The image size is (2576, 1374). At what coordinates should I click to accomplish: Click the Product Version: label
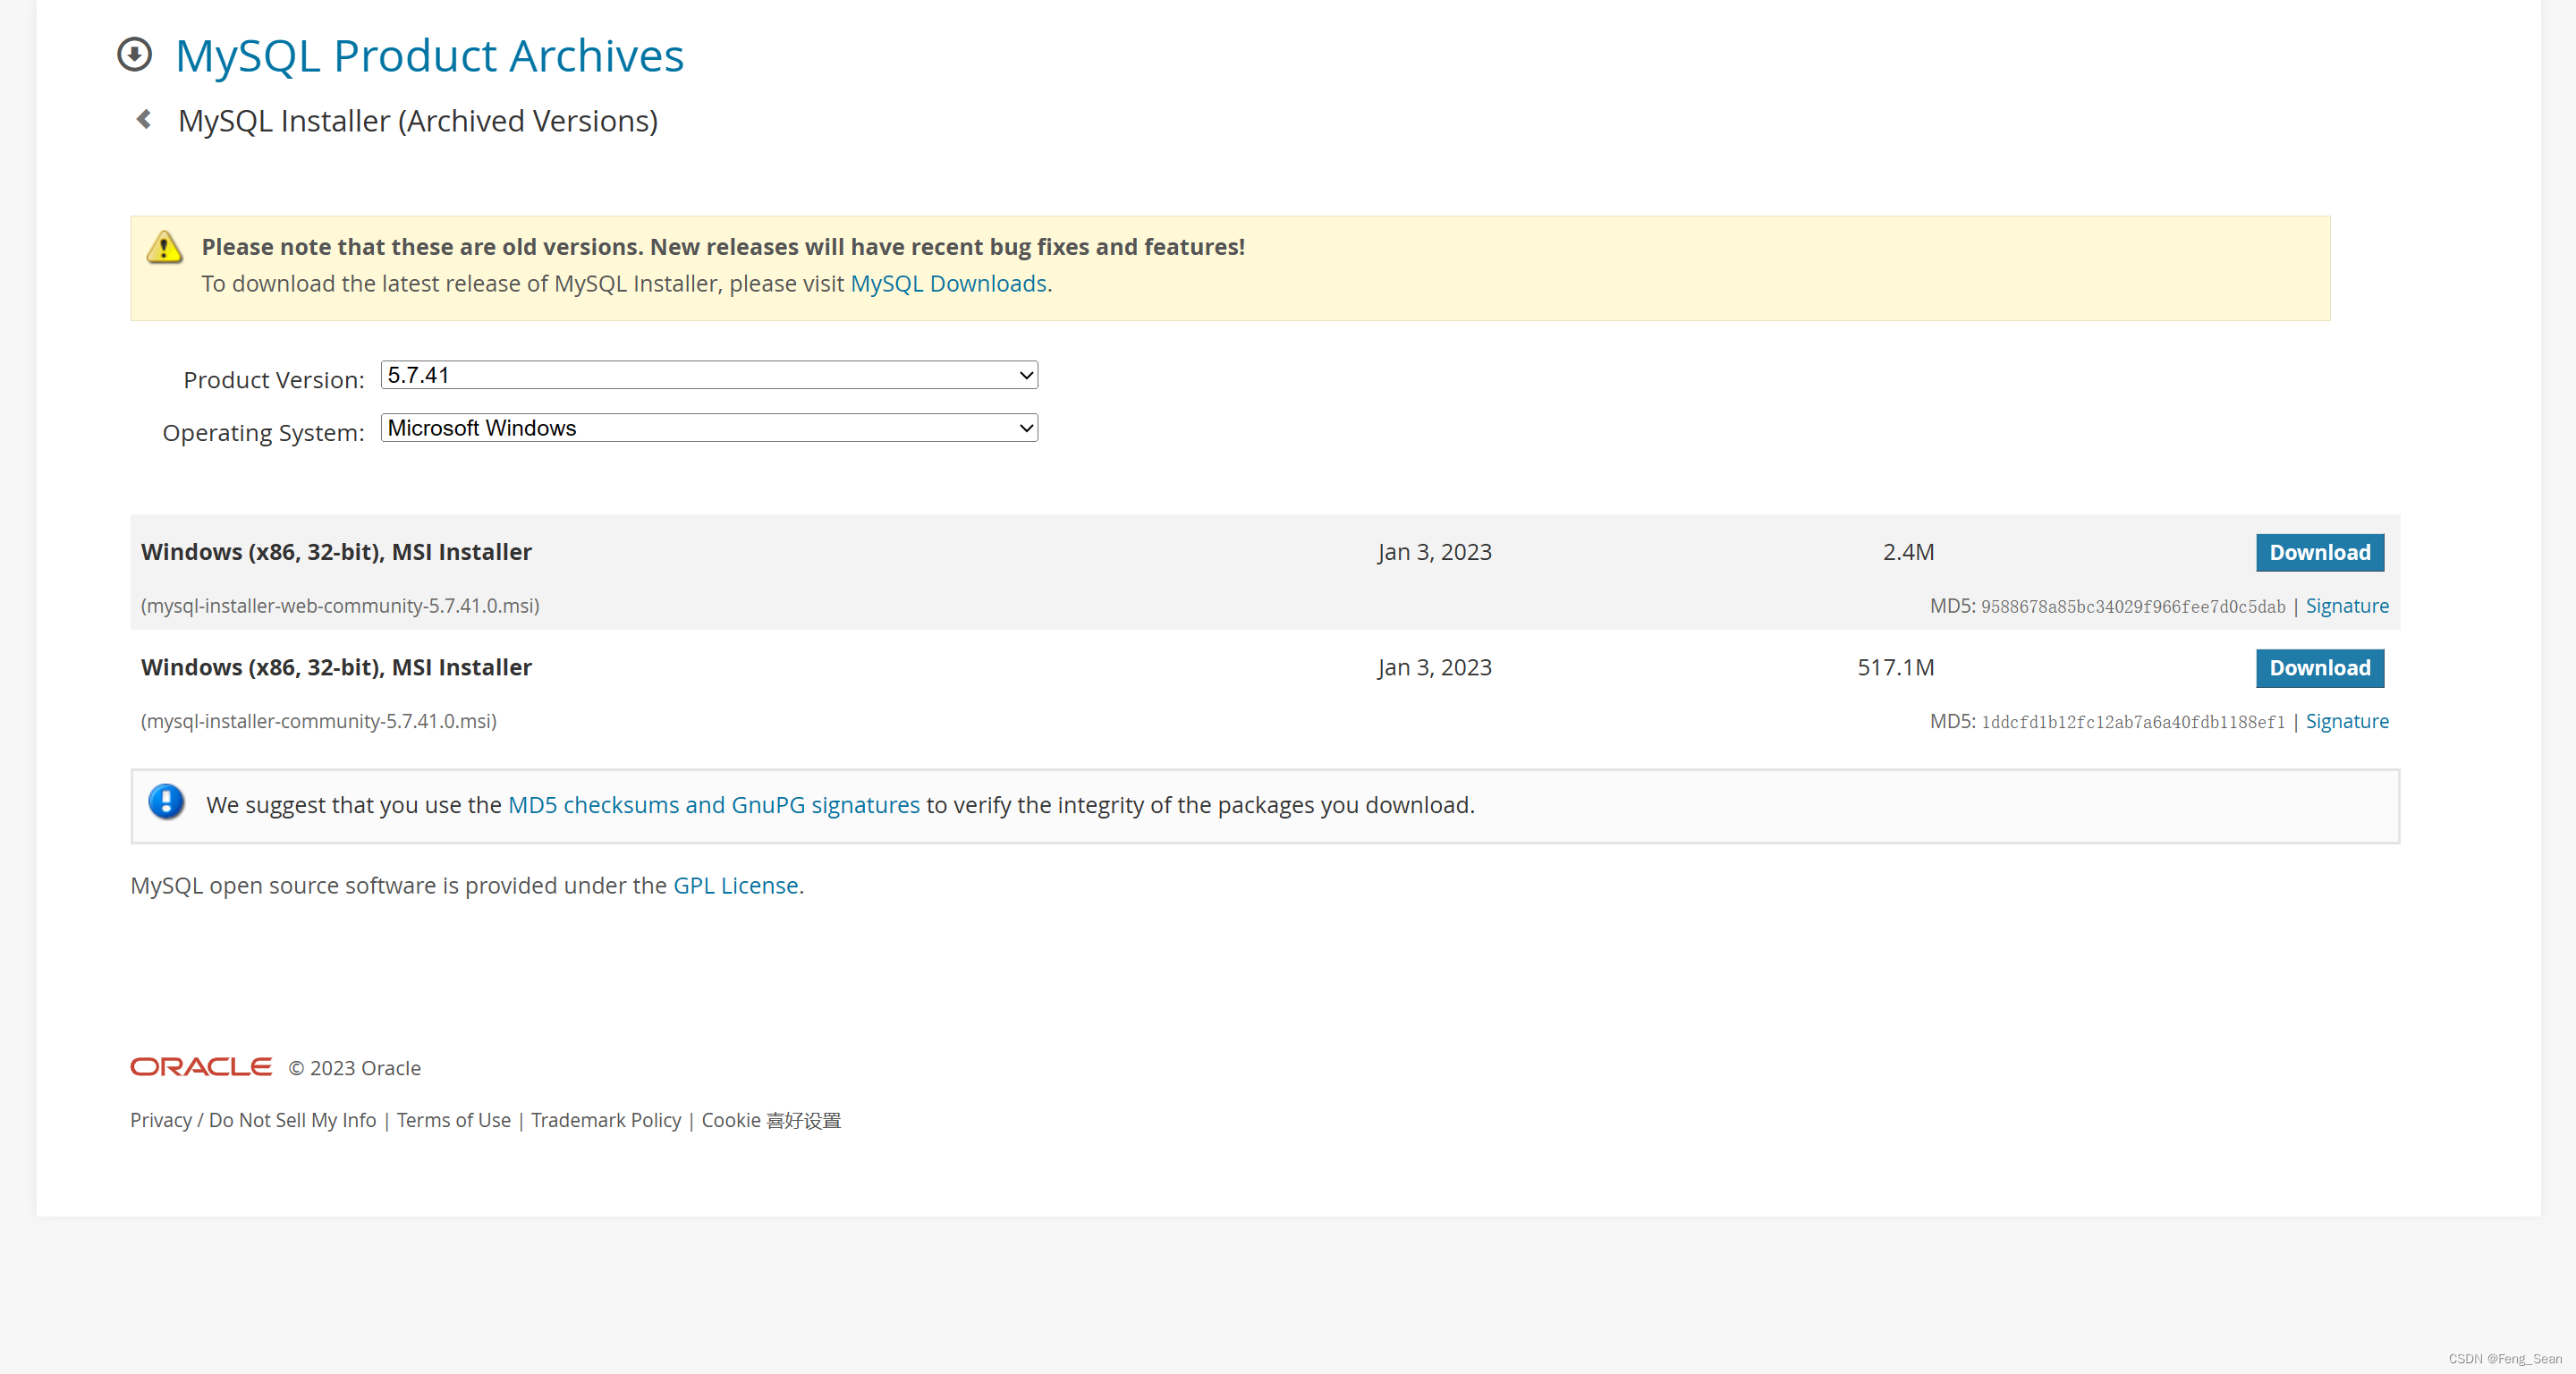274,380
